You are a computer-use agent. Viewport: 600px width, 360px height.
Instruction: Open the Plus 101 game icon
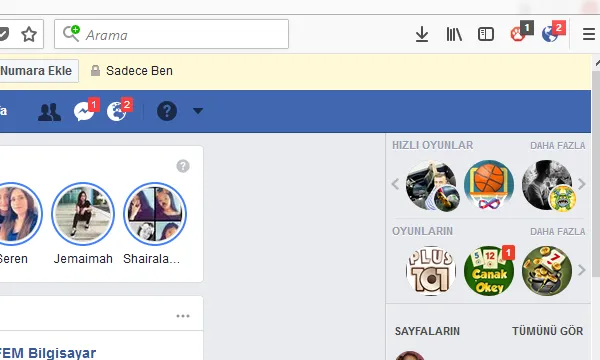pyautogui.click(x=431, y=271)
